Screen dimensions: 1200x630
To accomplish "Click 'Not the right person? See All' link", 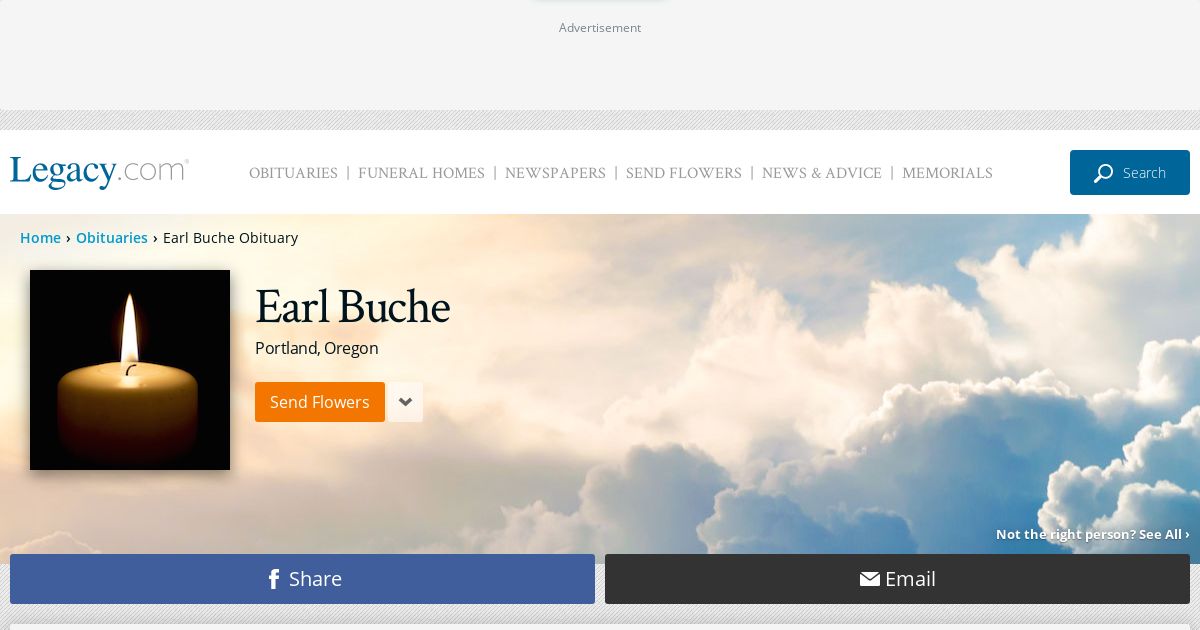I will pyautogui.click(x=1093, y=534).
